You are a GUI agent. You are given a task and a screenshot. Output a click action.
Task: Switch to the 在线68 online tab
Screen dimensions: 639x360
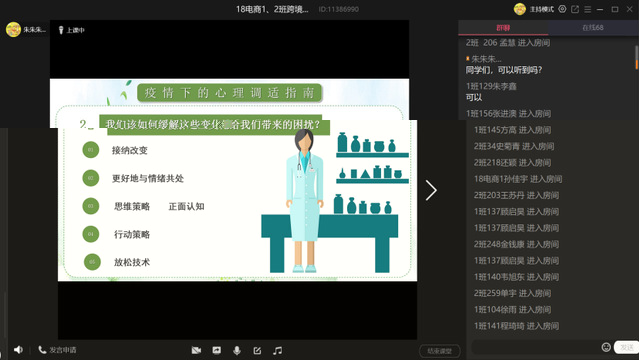pyautogui.click(x=593, y=28)
